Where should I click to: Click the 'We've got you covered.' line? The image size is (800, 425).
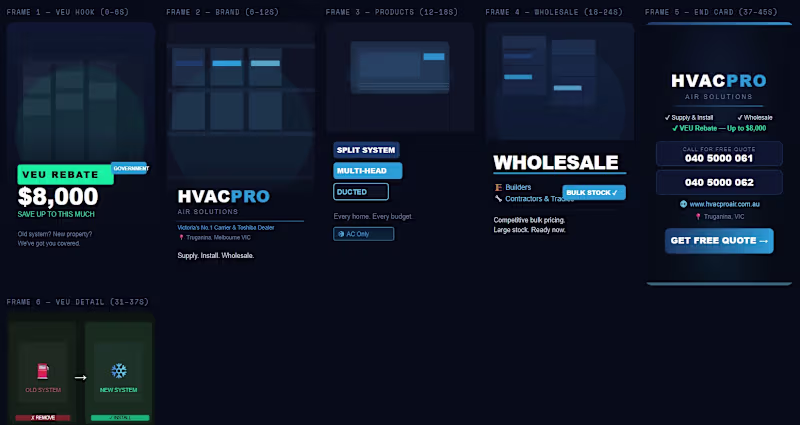(x=49, y=243)
